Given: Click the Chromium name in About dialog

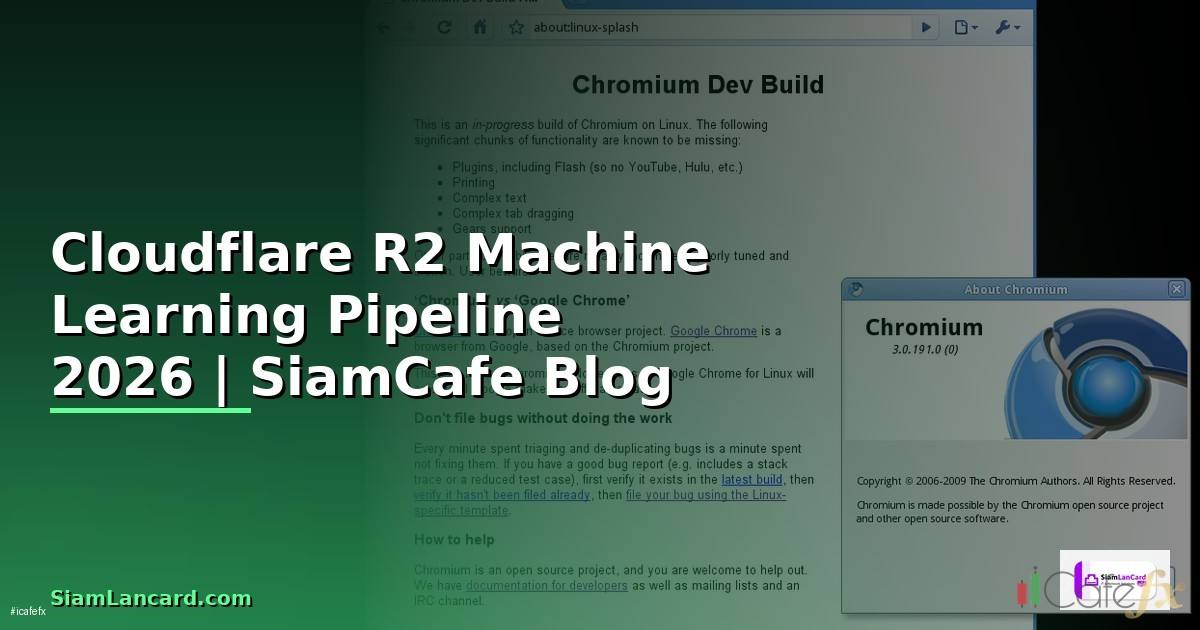Looking at the screenshot, I should pyautogui.click(x=924, y=327).
